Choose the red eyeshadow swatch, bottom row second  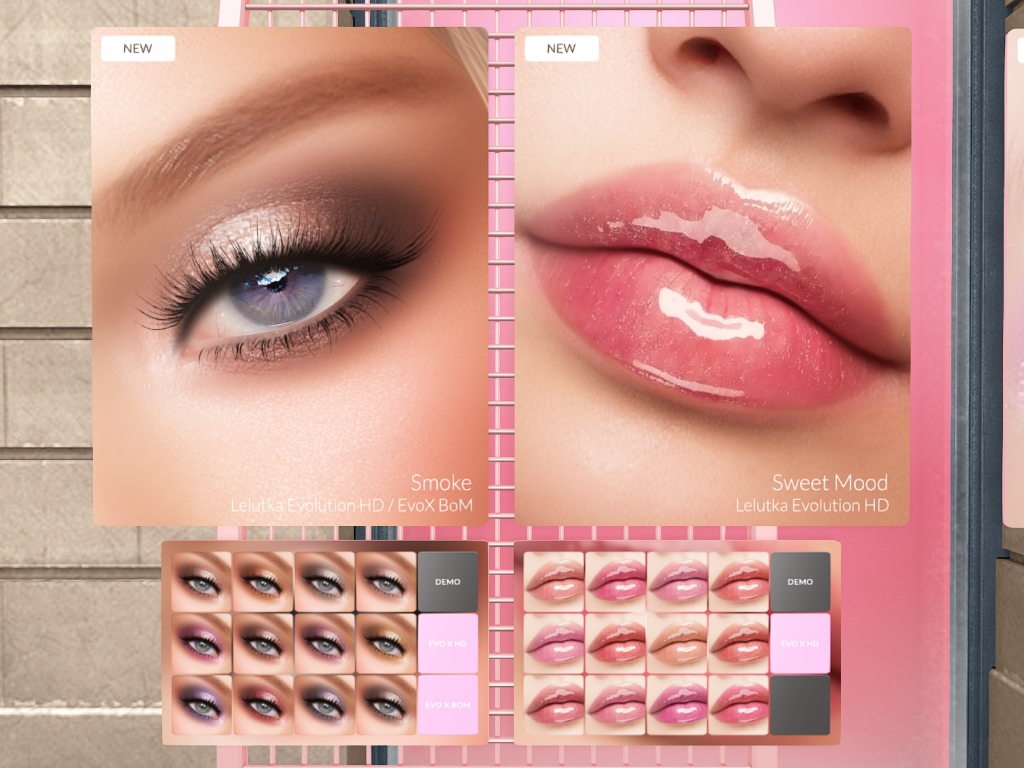click(263, 705)
